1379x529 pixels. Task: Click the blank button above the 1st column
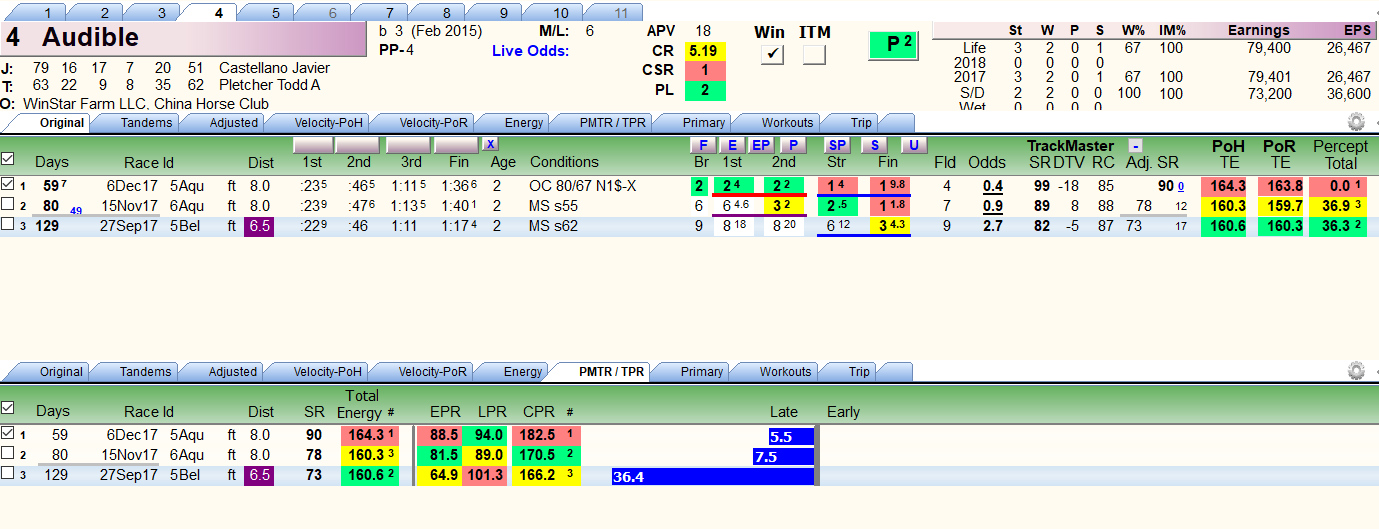click(312, 145)
